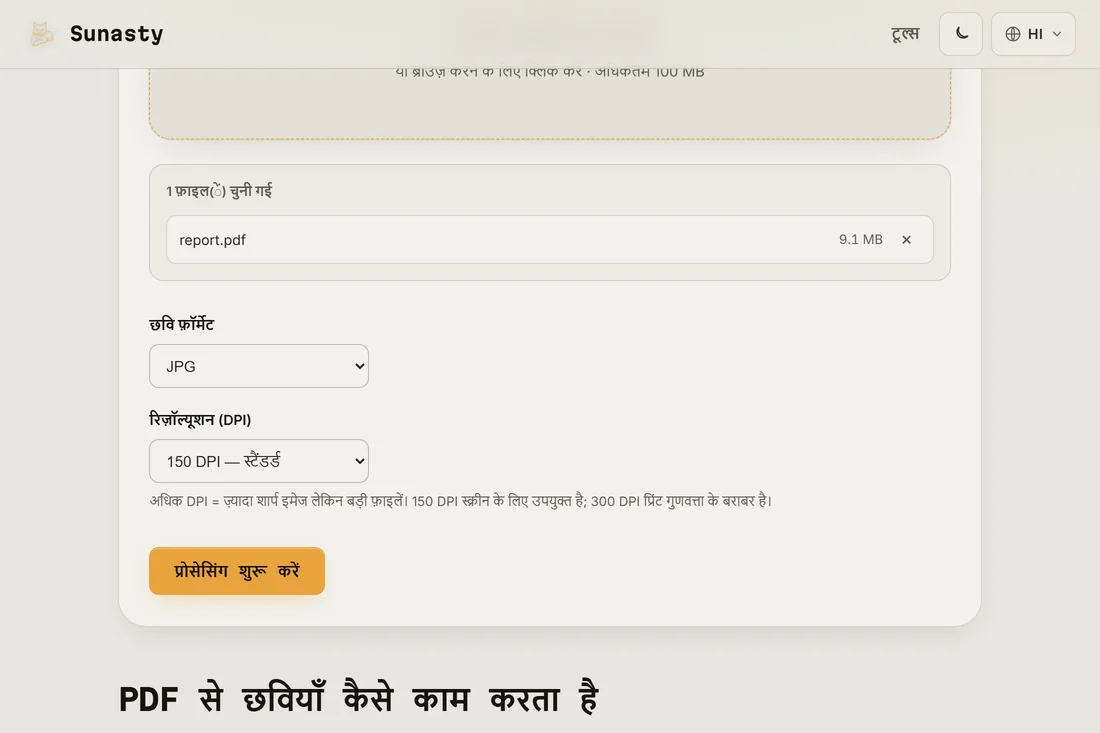The image size is (1100, 733).
Task: Remove report.pdf with the X icon
Action: click(x=906, y=240)
